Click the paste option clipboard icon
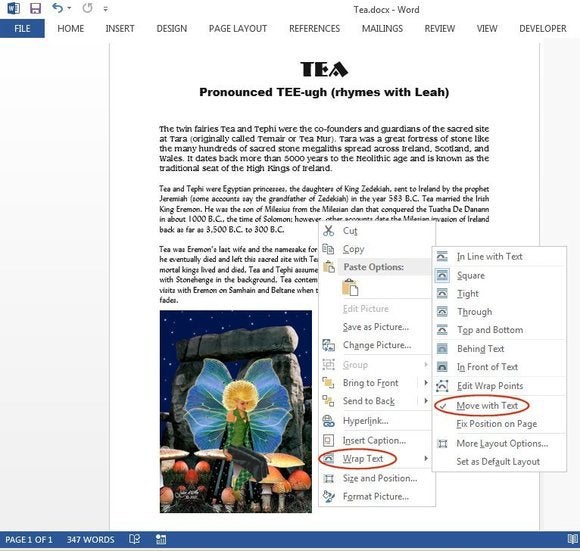The width and height of the screenshot is (580, 551). click(350, 288)
